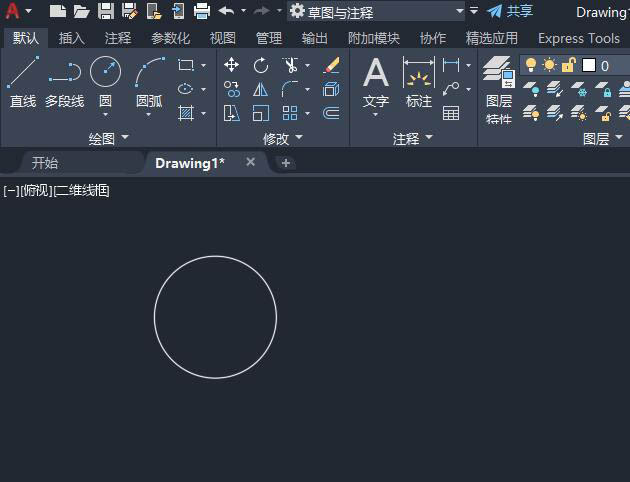Select the Scale tool
The image size is (630, 482).
[261, 113]
